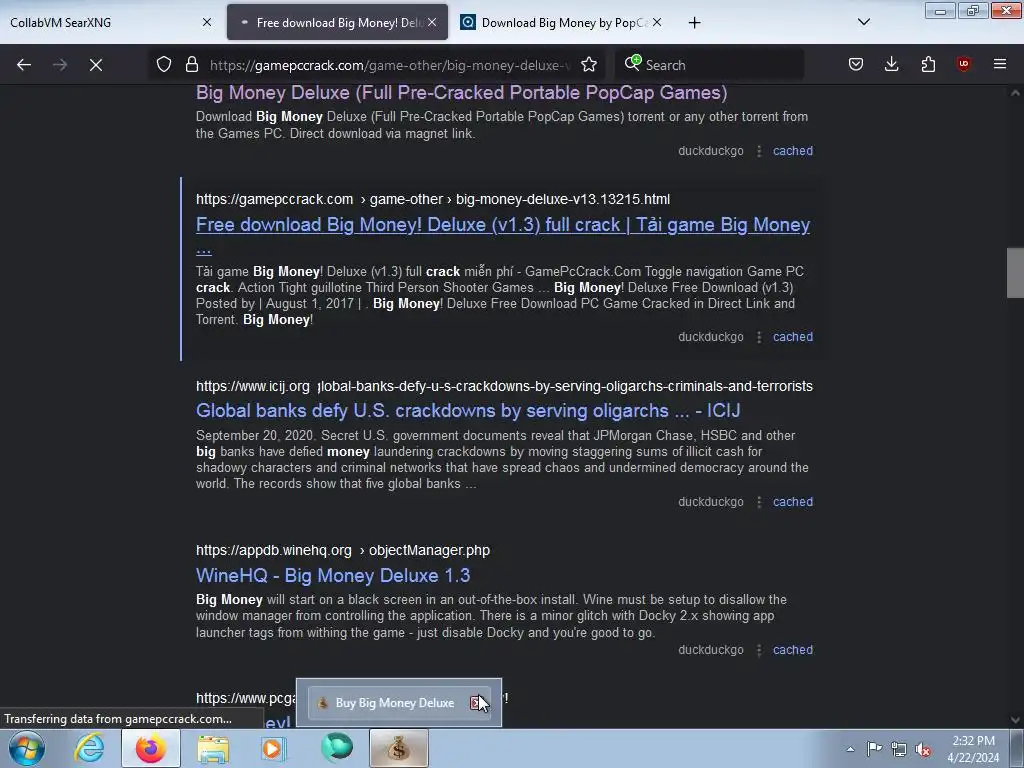Expand options dots for gamepccrack result
1024x768 pixels.
[758, 337]
